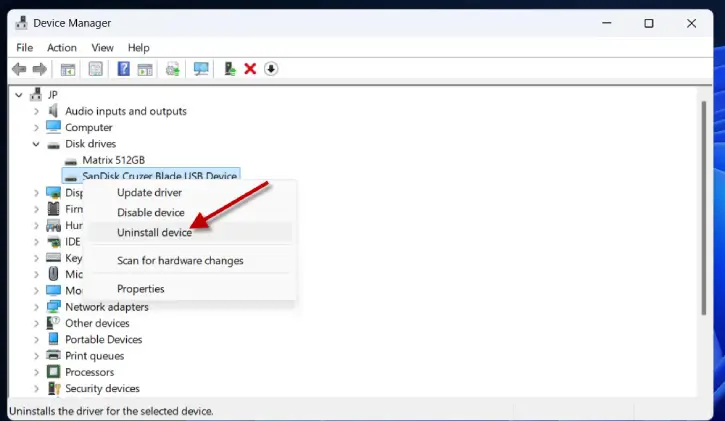Expand the Security devices chevron

click(x=36, y=389)
